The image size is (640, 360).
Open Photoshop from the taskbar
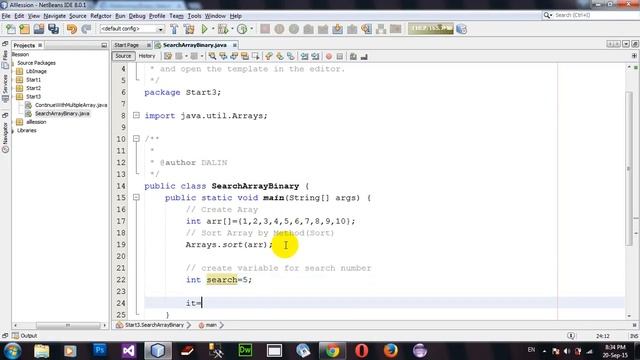point(100,351)
